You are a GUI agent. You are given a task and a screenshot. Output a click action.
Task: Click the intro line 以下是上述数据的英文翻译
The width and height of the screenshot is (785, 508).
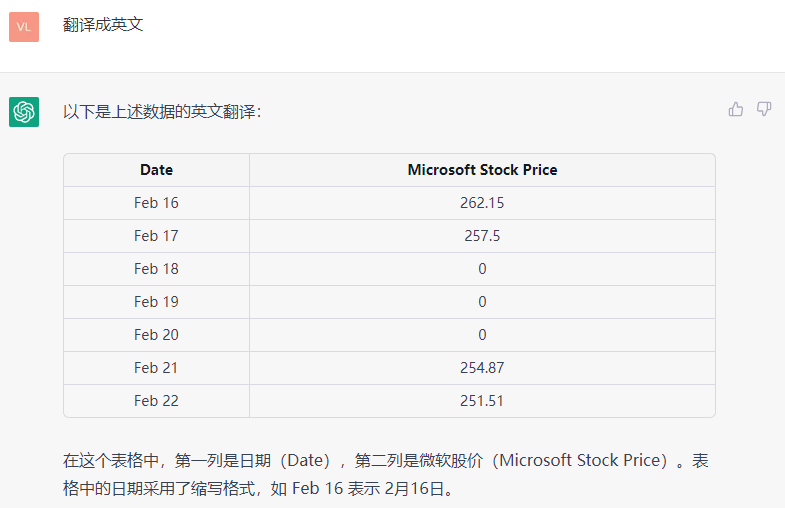pyautogui.click(x=162, y=112)
